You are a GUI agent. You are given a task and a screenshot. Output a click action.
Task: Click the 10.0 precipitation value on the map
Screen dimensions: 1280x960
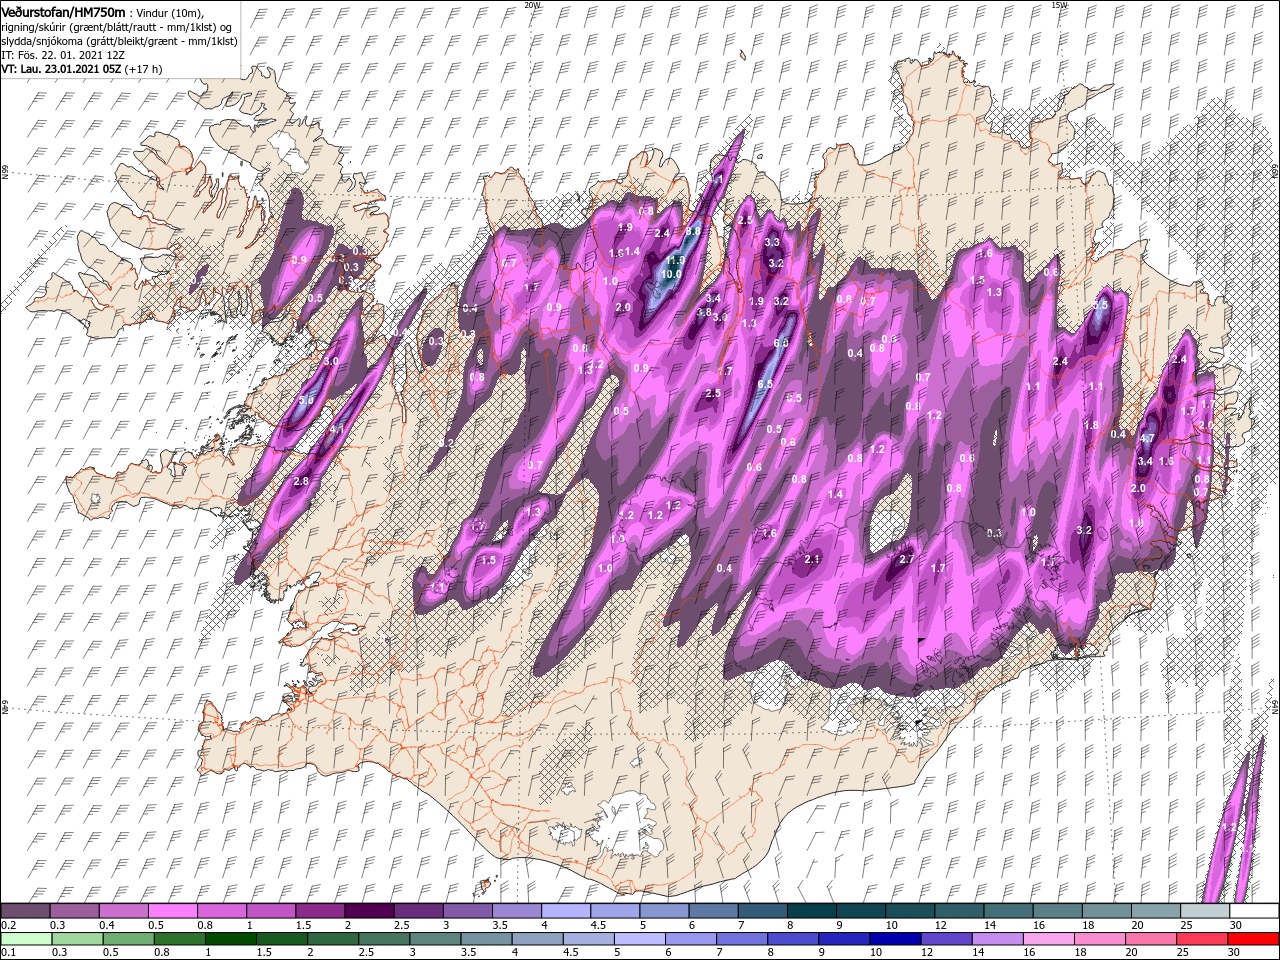pos(671,274)
